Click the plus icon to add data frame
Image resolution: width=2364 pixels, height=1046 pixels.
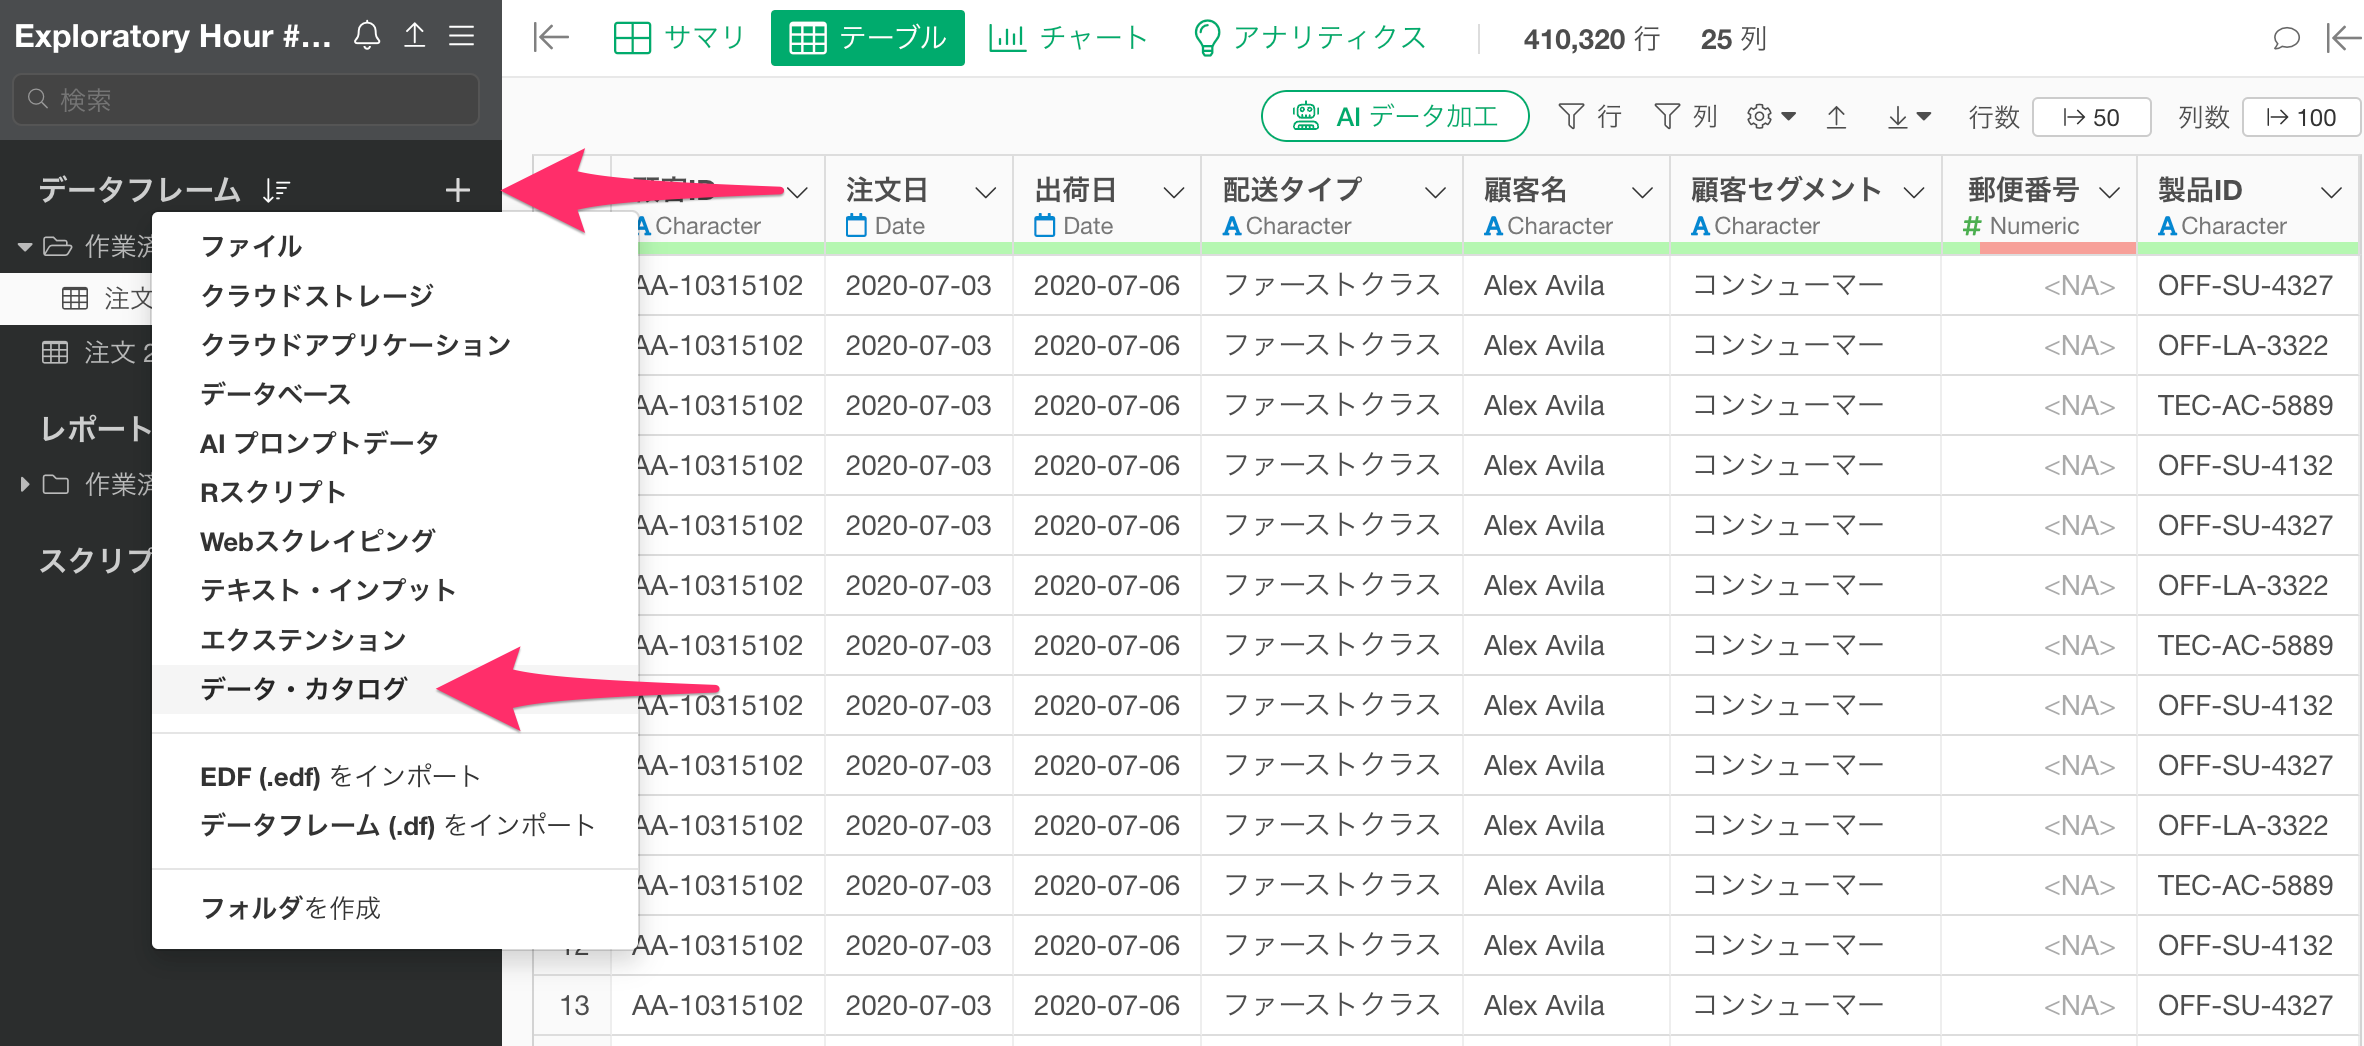click(457, 190)
